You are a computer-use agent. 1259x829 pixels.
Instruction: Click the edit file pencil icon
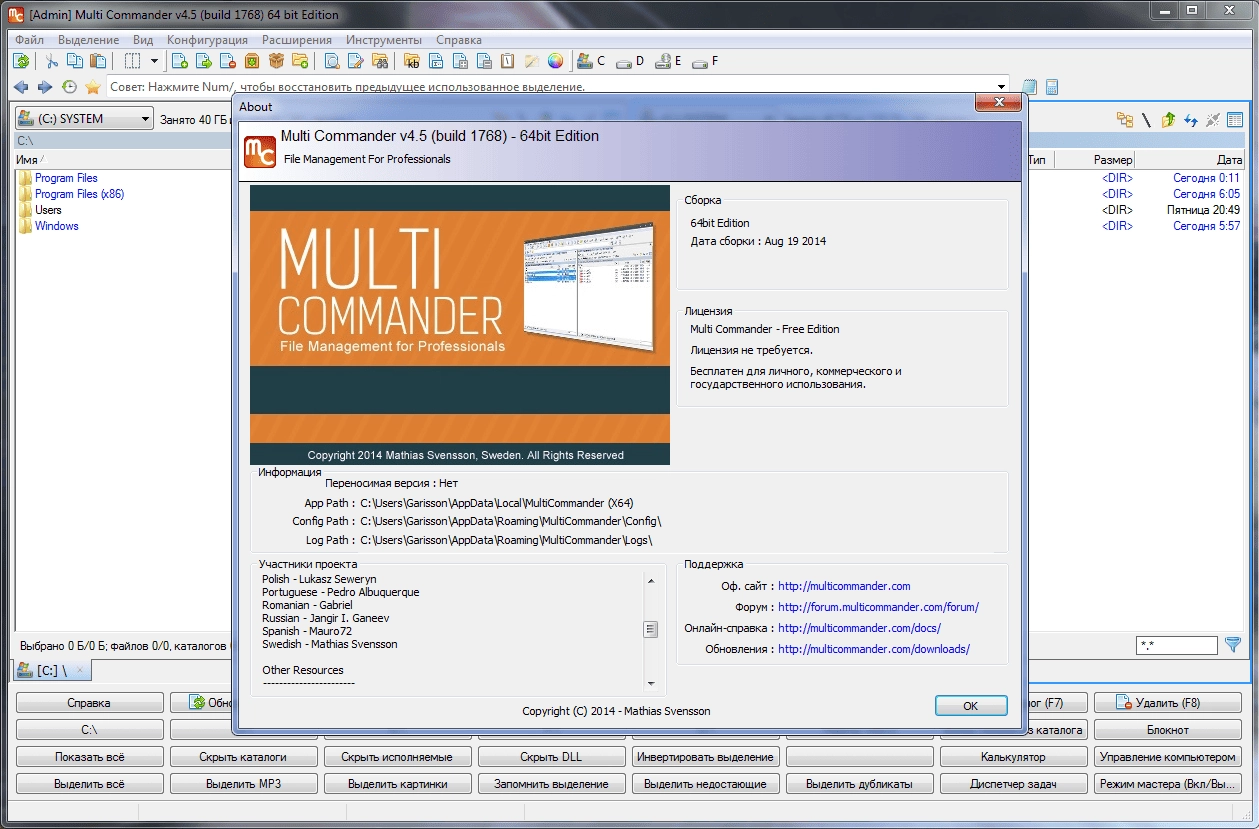click(x=356, y=61)
